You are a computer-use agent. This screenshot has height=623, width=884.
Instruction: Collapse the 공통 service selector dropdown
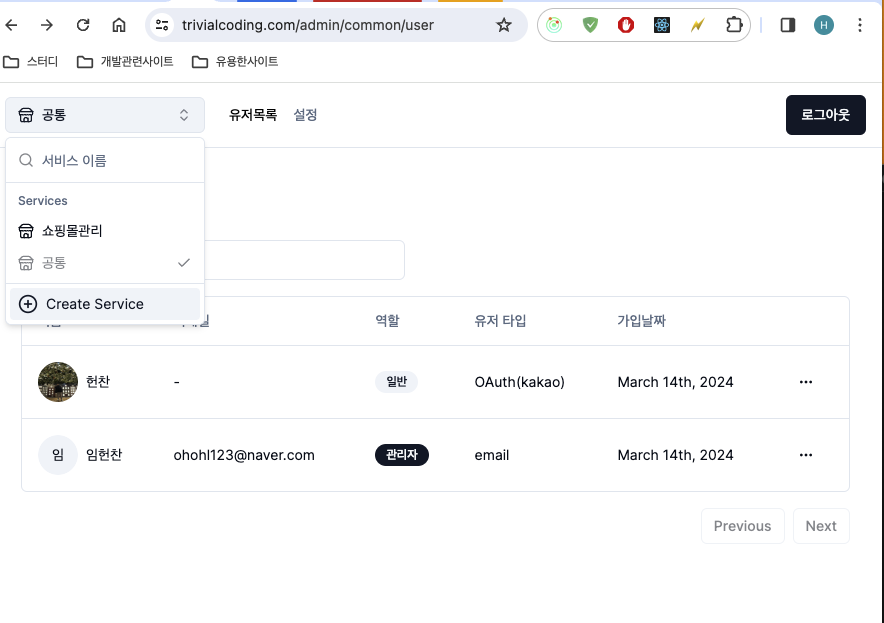[105, 115]
